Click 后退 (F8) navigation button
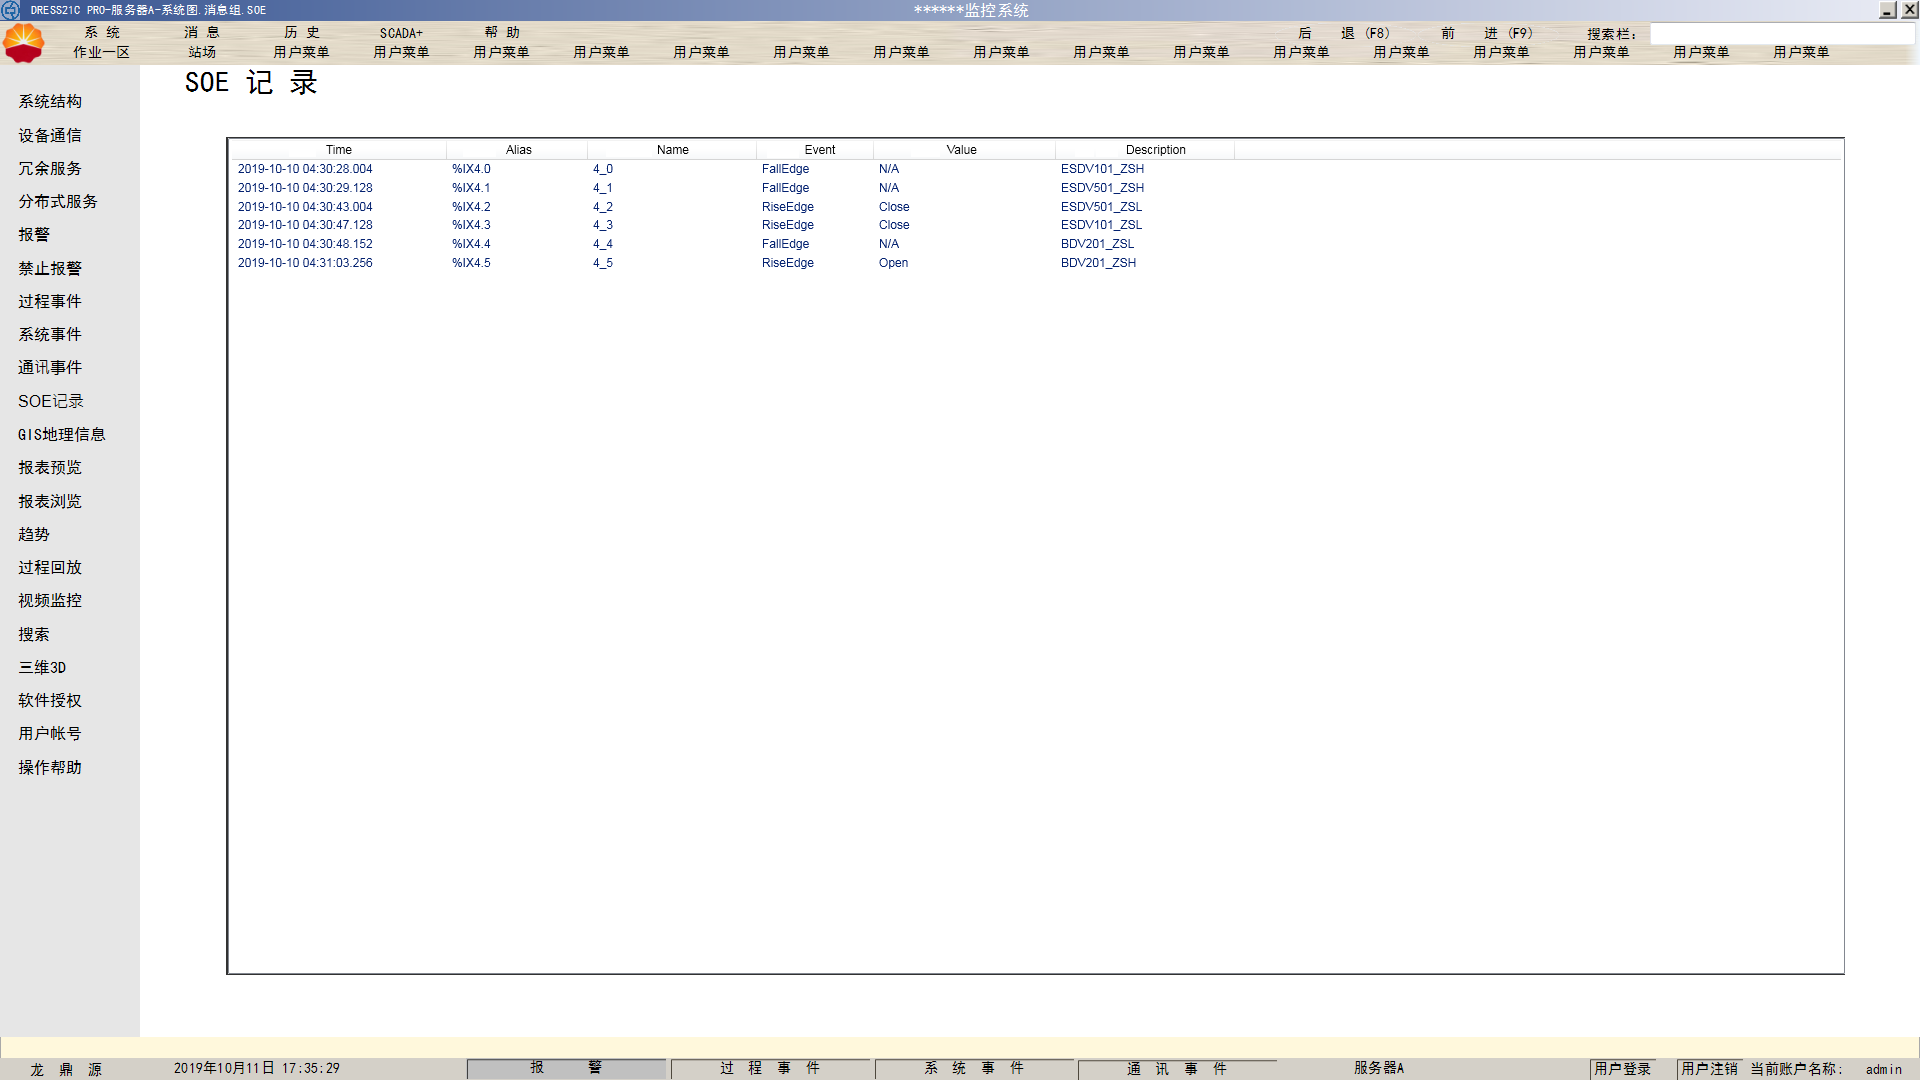The height and width of the screenshot is (1080, 1920). click(1344, 33)
